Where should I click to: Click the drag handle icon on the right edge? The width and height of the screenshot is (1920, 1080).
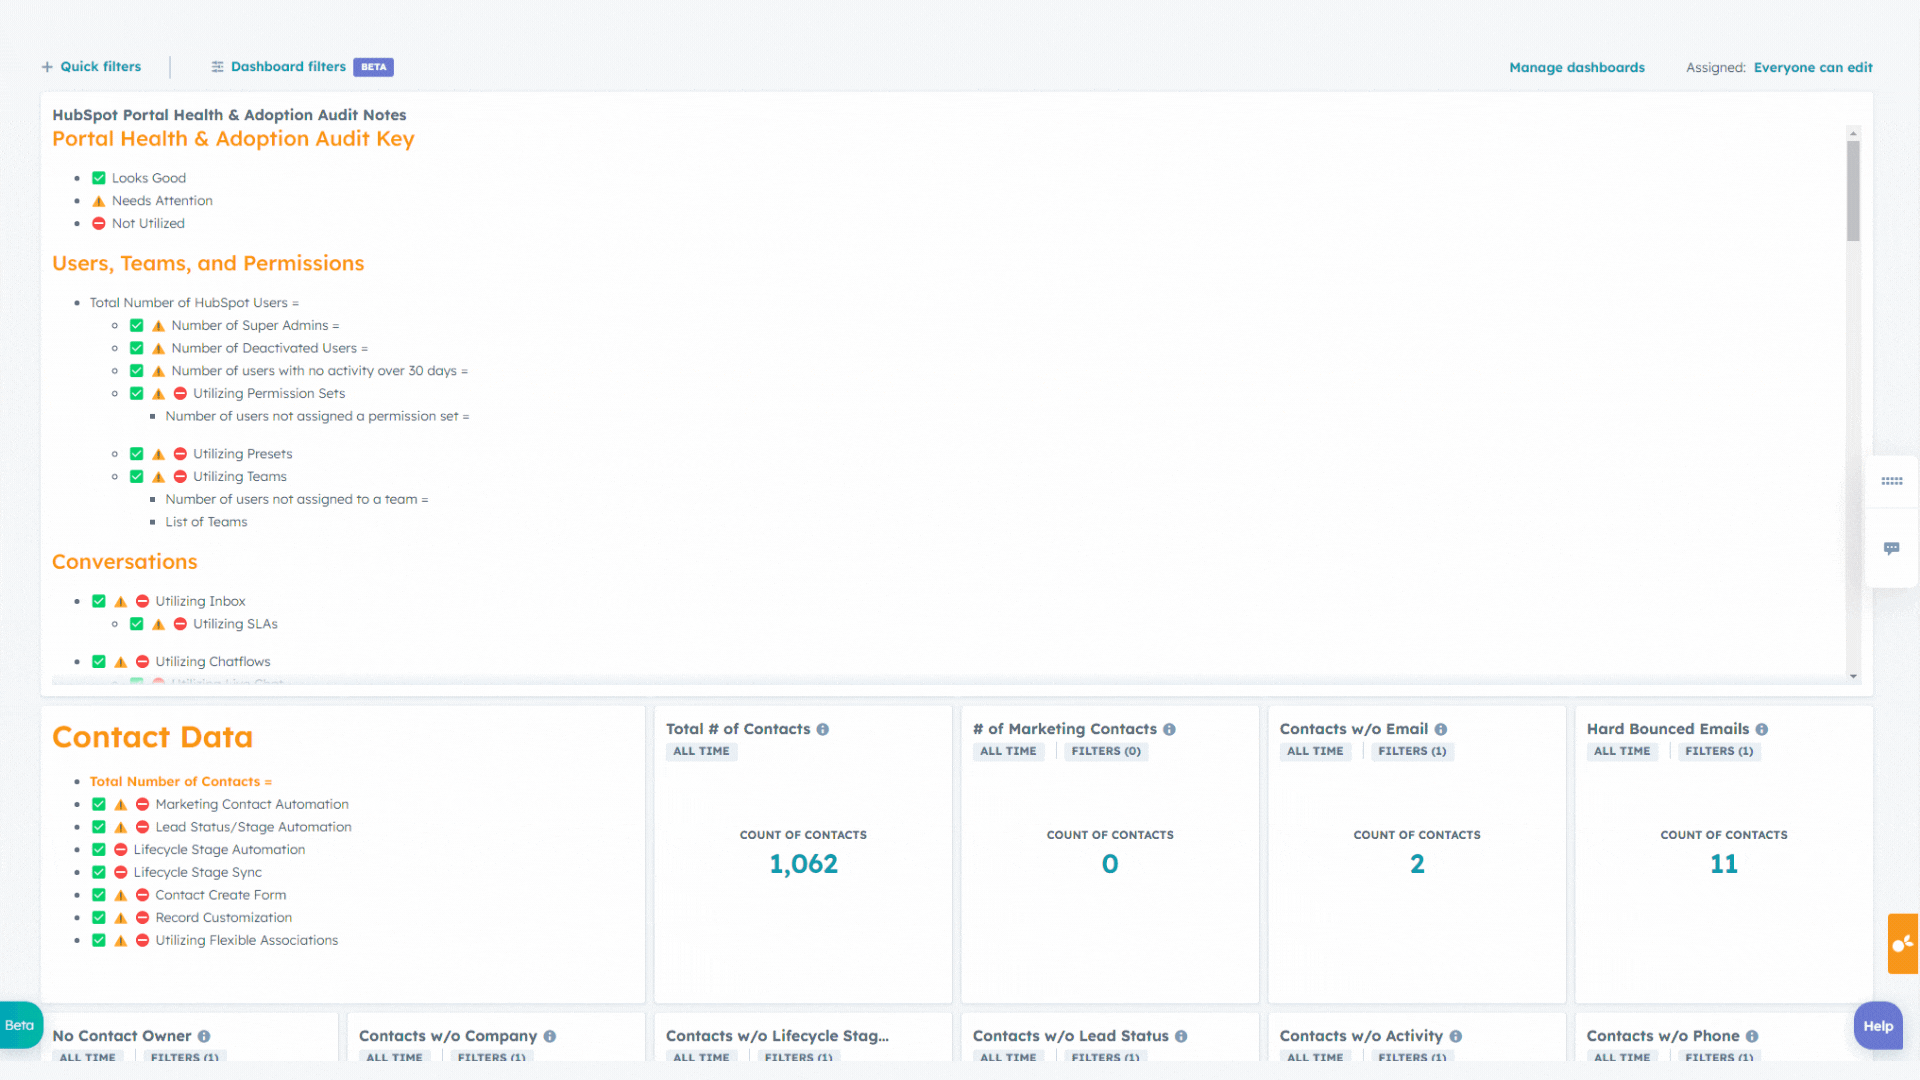[1892, 481]
